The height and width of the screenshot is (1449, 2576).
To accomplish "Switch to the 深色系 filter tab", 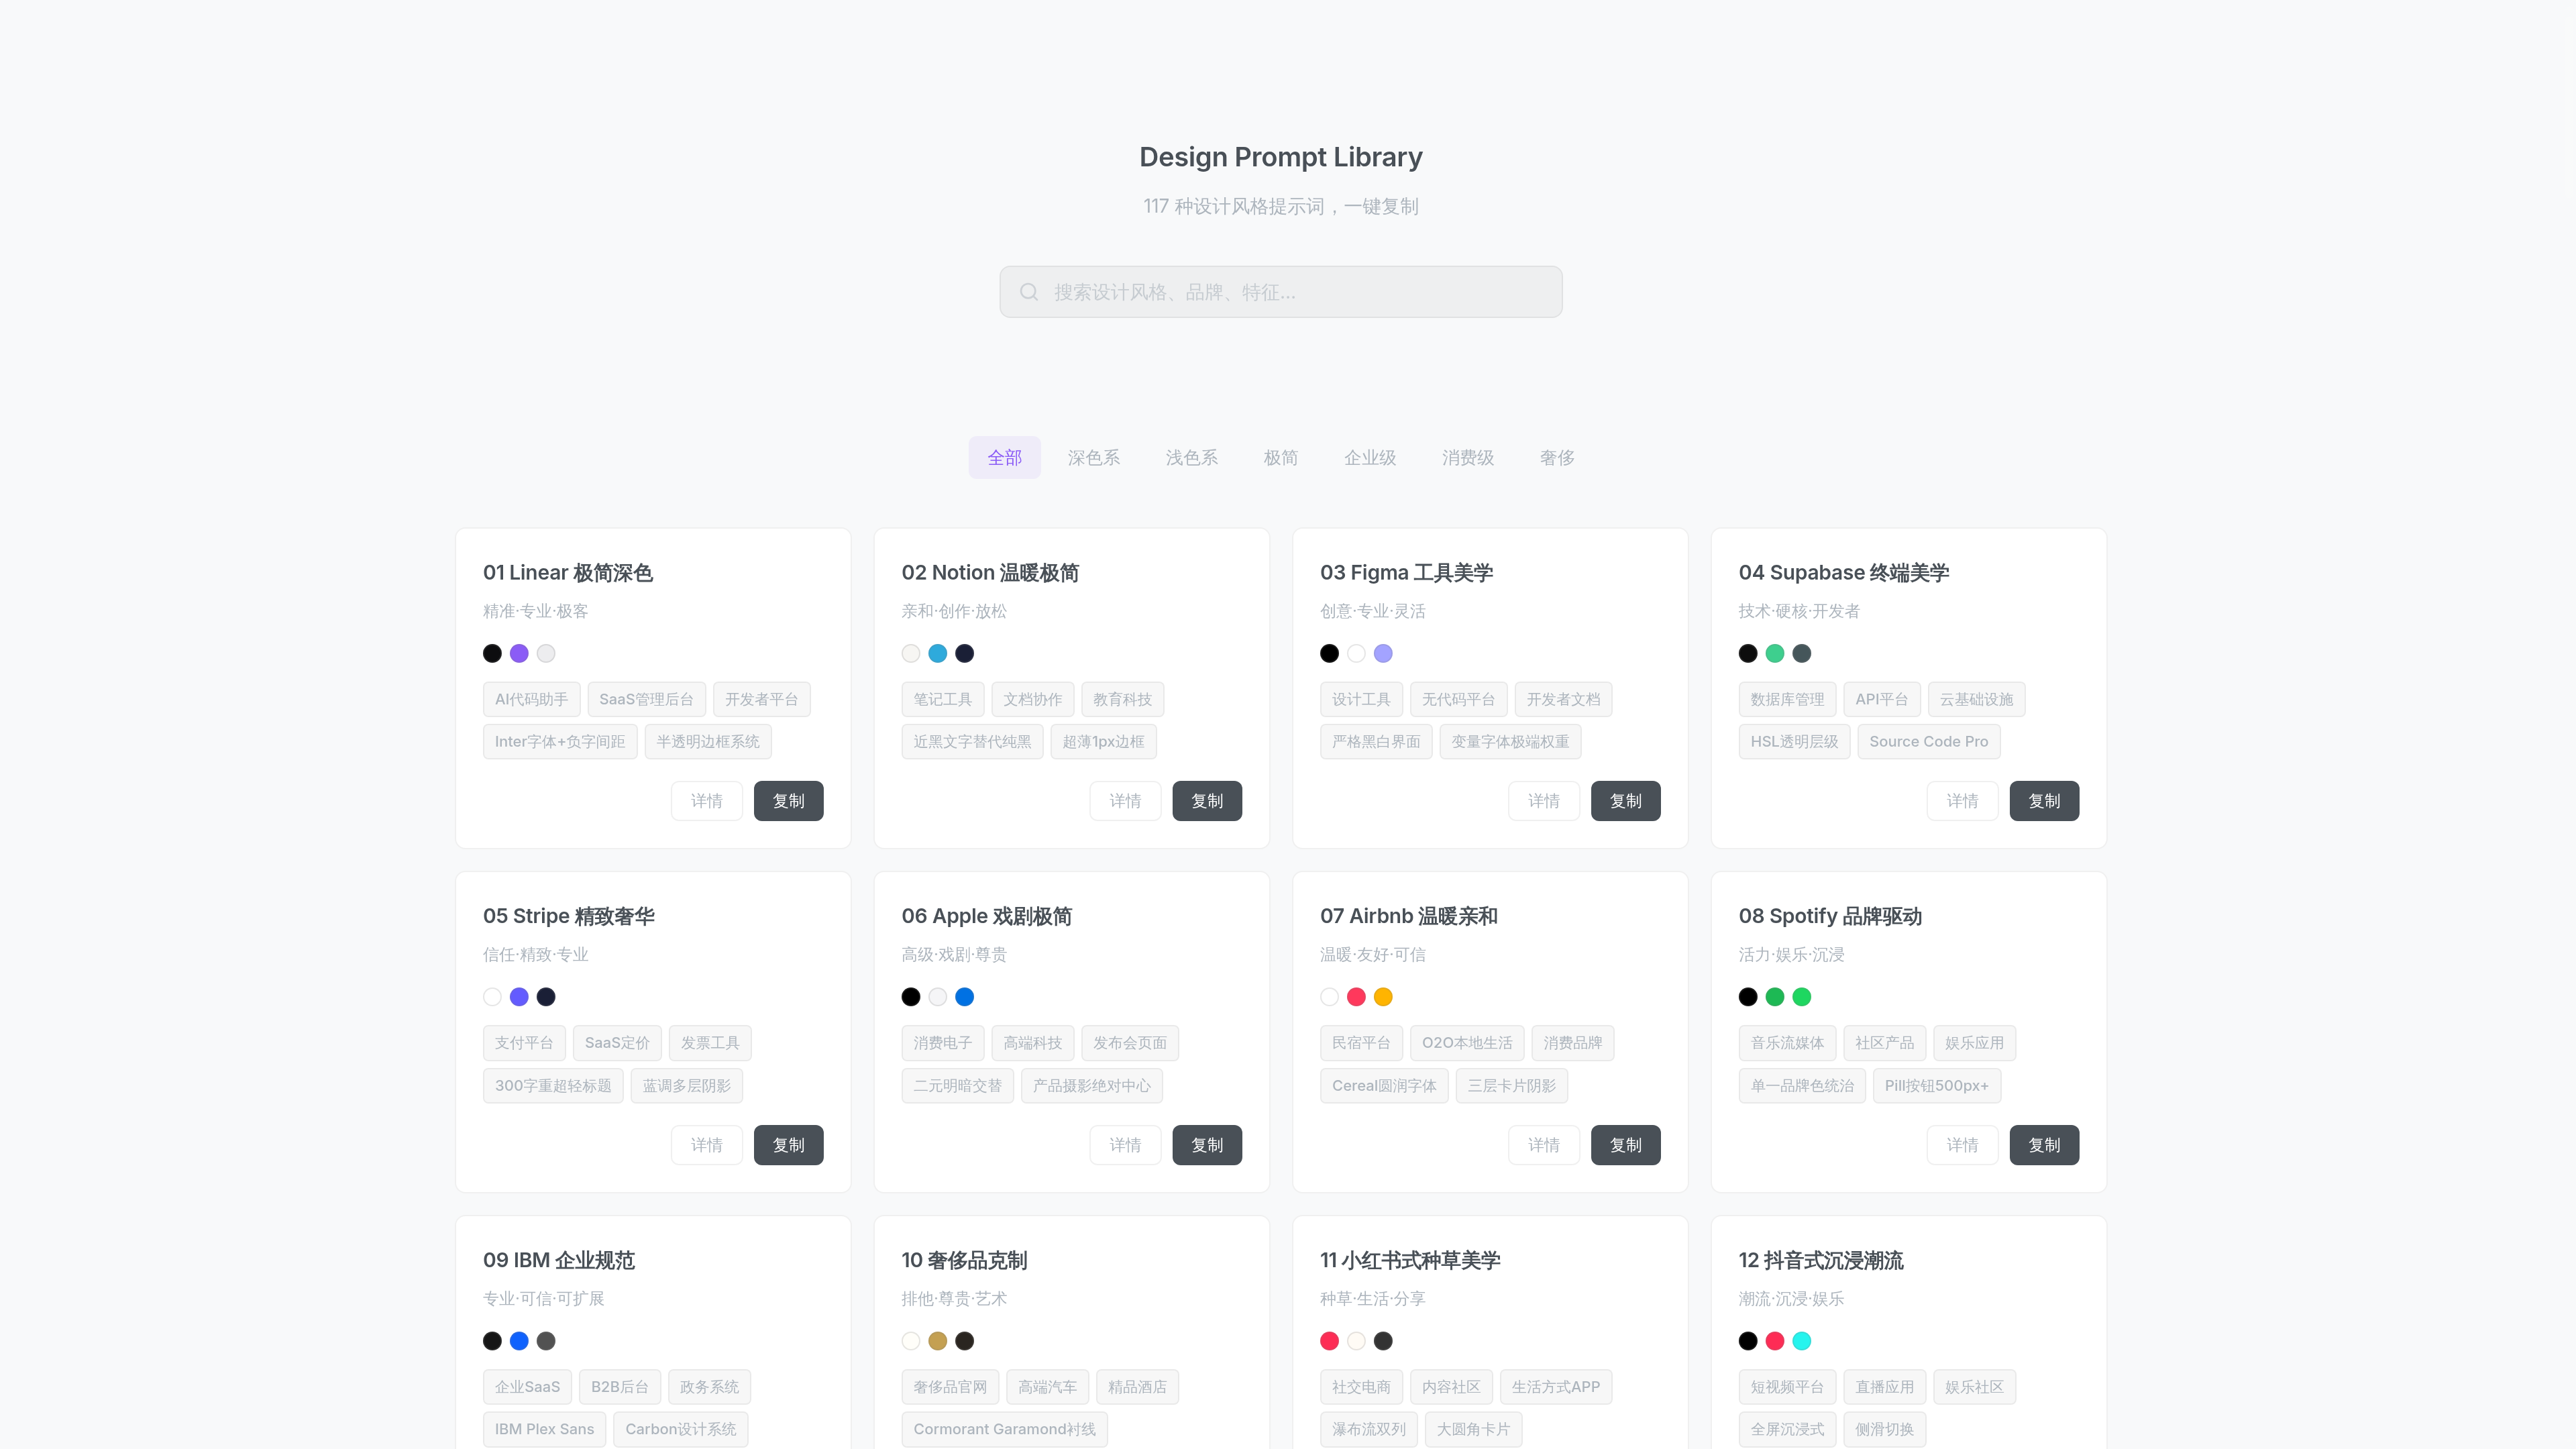I will pos(1093,457).
